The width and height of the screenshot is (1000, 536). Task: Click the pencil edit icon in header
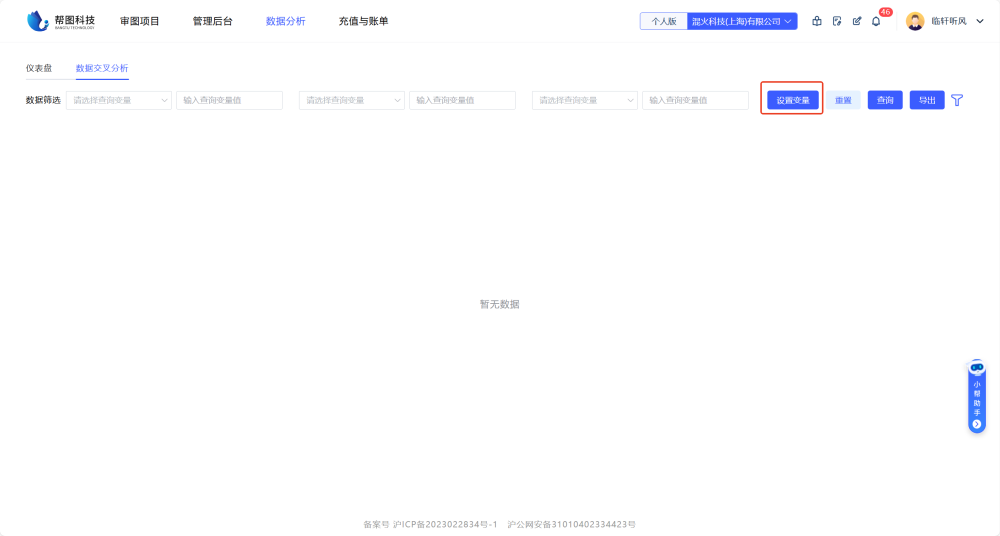[857, 21]
